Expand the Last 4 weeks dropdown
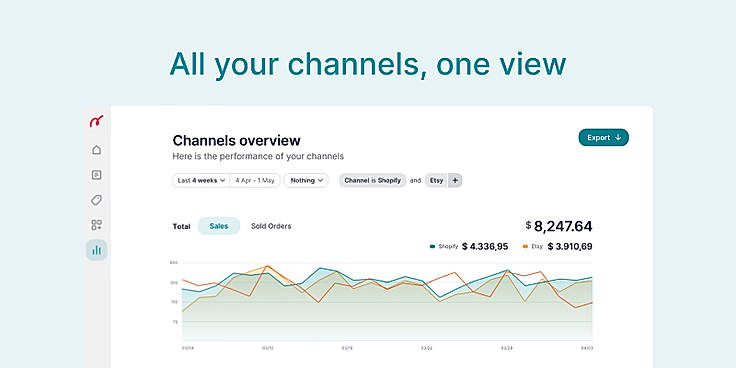 point(201,180)
